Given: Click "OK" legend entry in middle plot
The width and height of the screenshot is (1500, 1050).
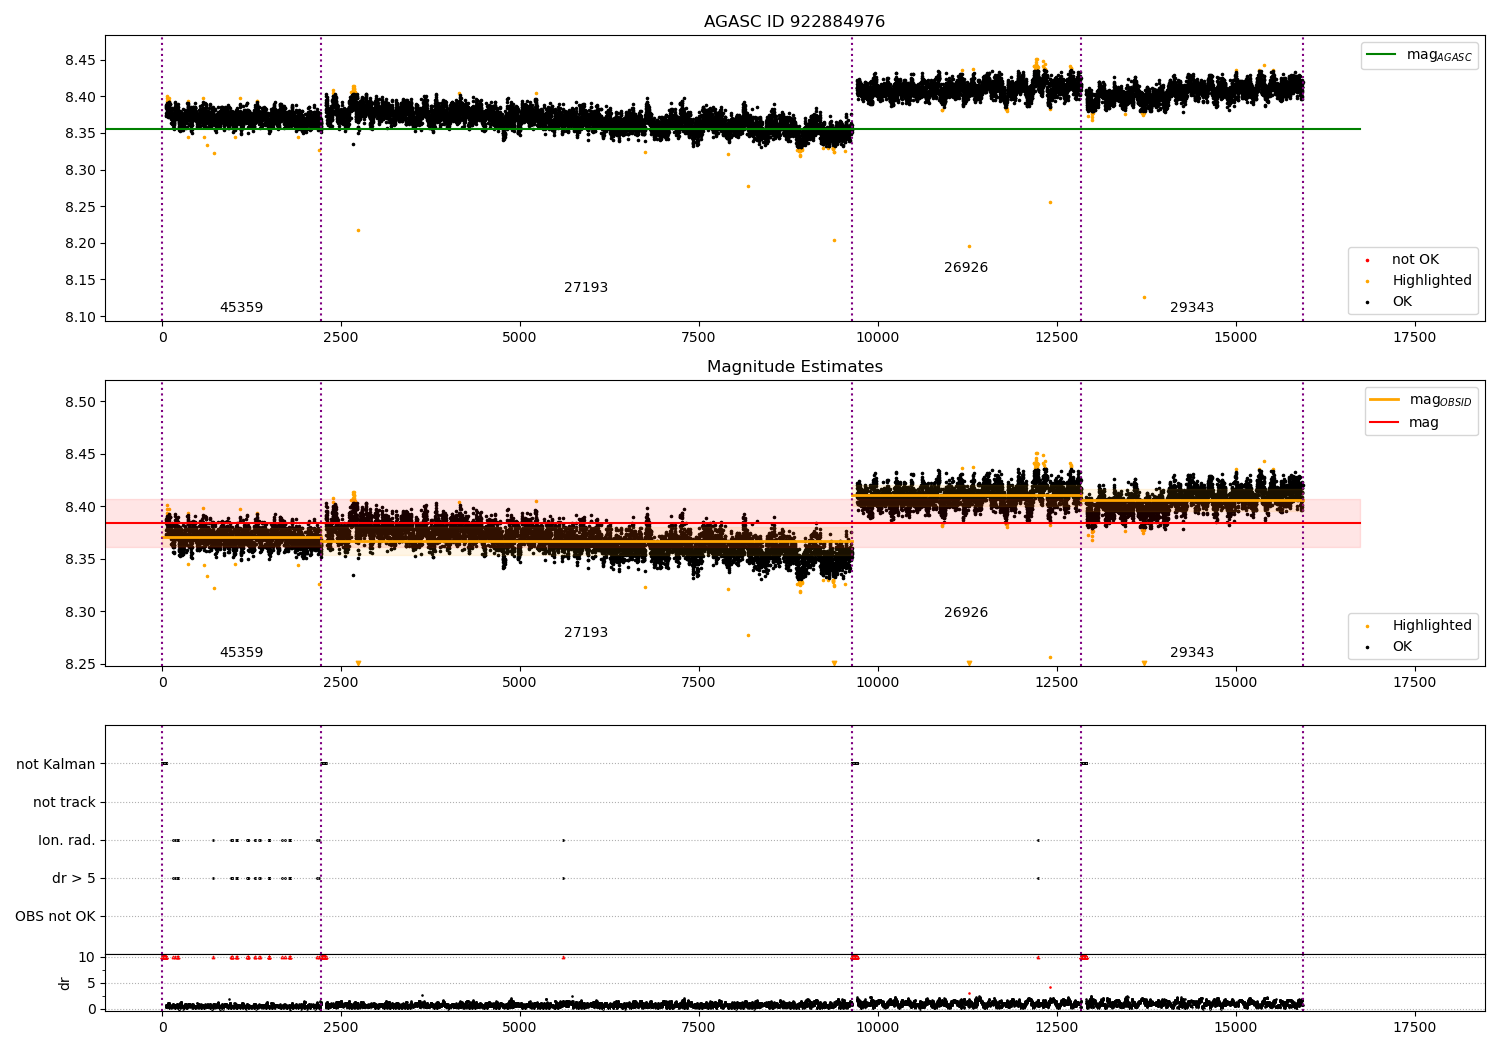Looking at the screenshot, I should tap(1402, 647).
